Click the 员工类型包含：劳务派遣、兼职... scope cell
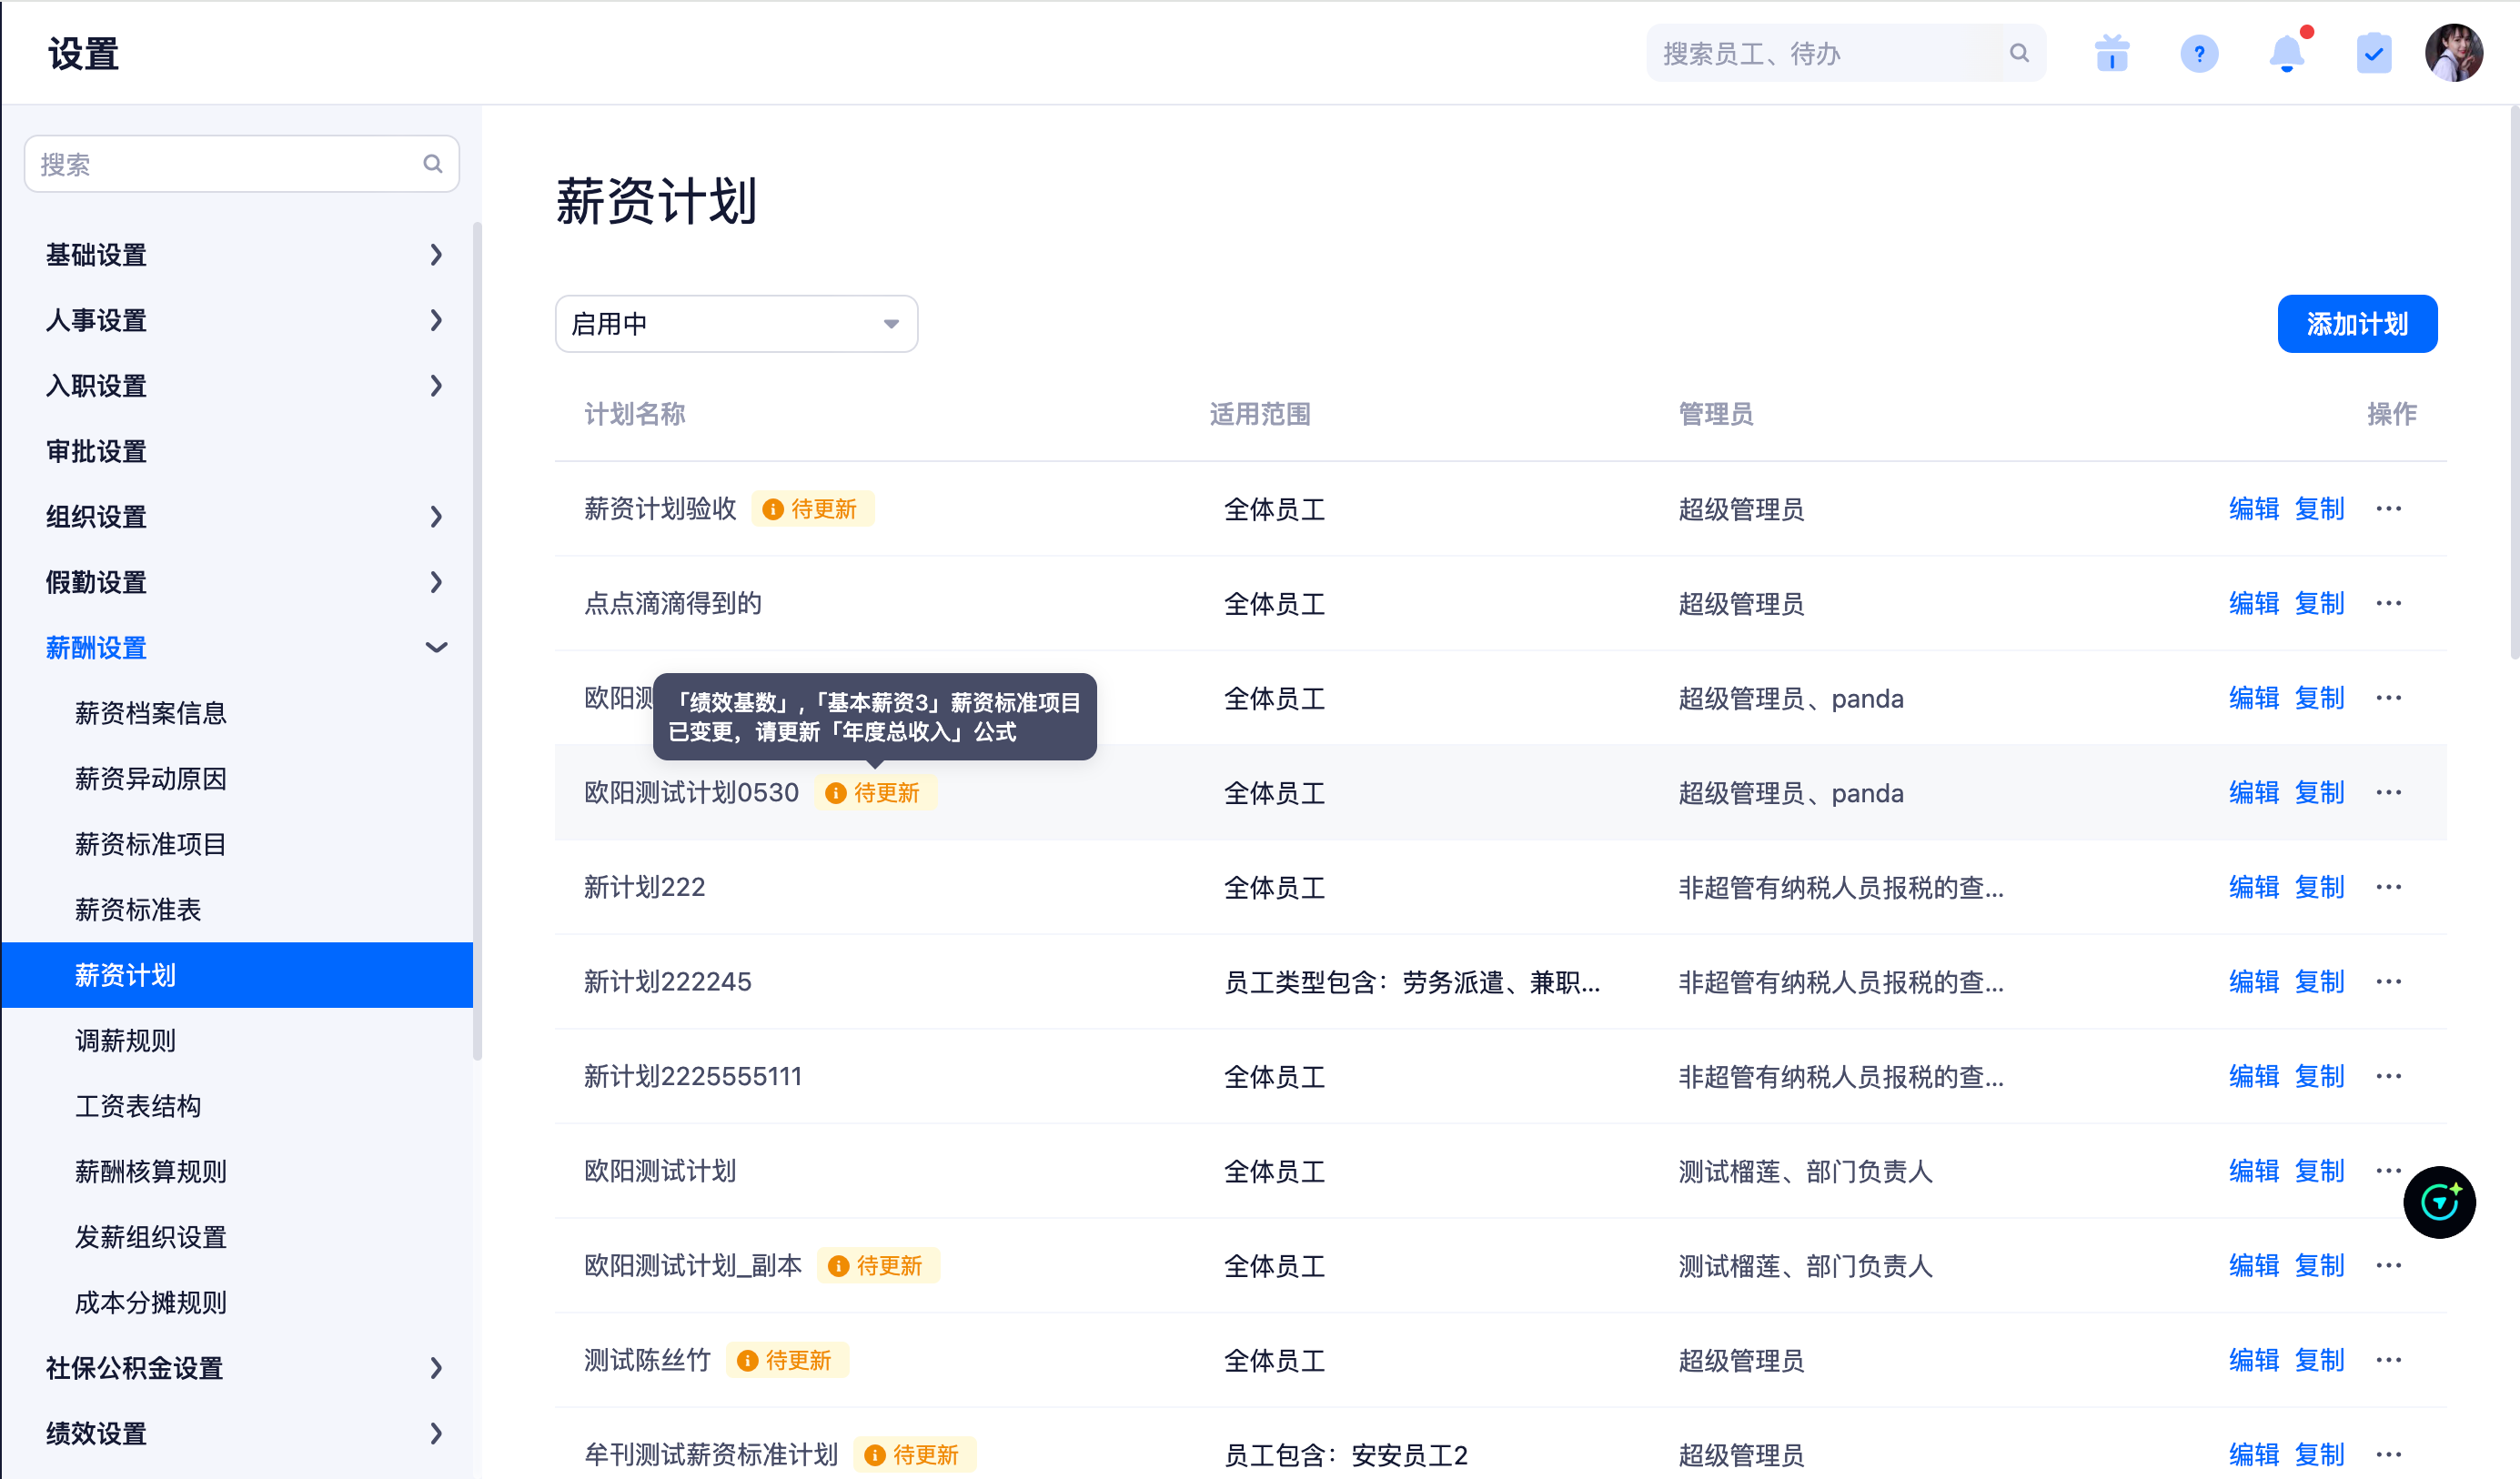2520x1479 pixels. tap(1411, 981)
